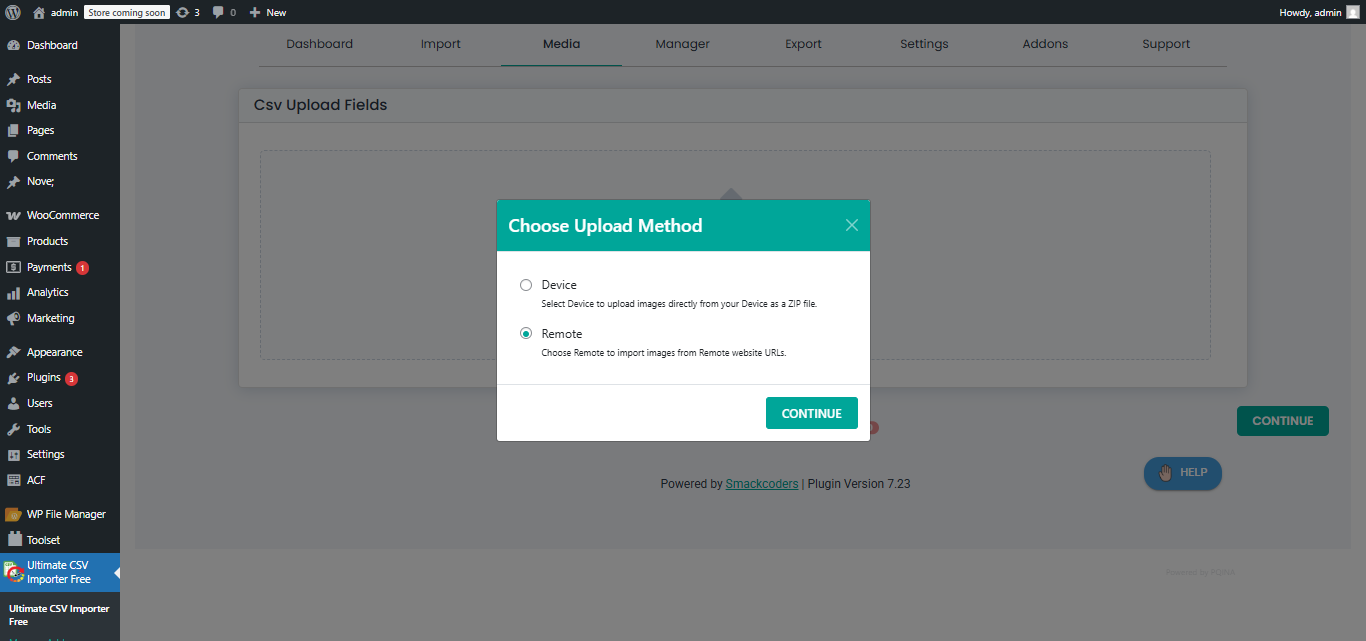
Task: Open WP File Manager folder icon
Action: pos(13,514)
